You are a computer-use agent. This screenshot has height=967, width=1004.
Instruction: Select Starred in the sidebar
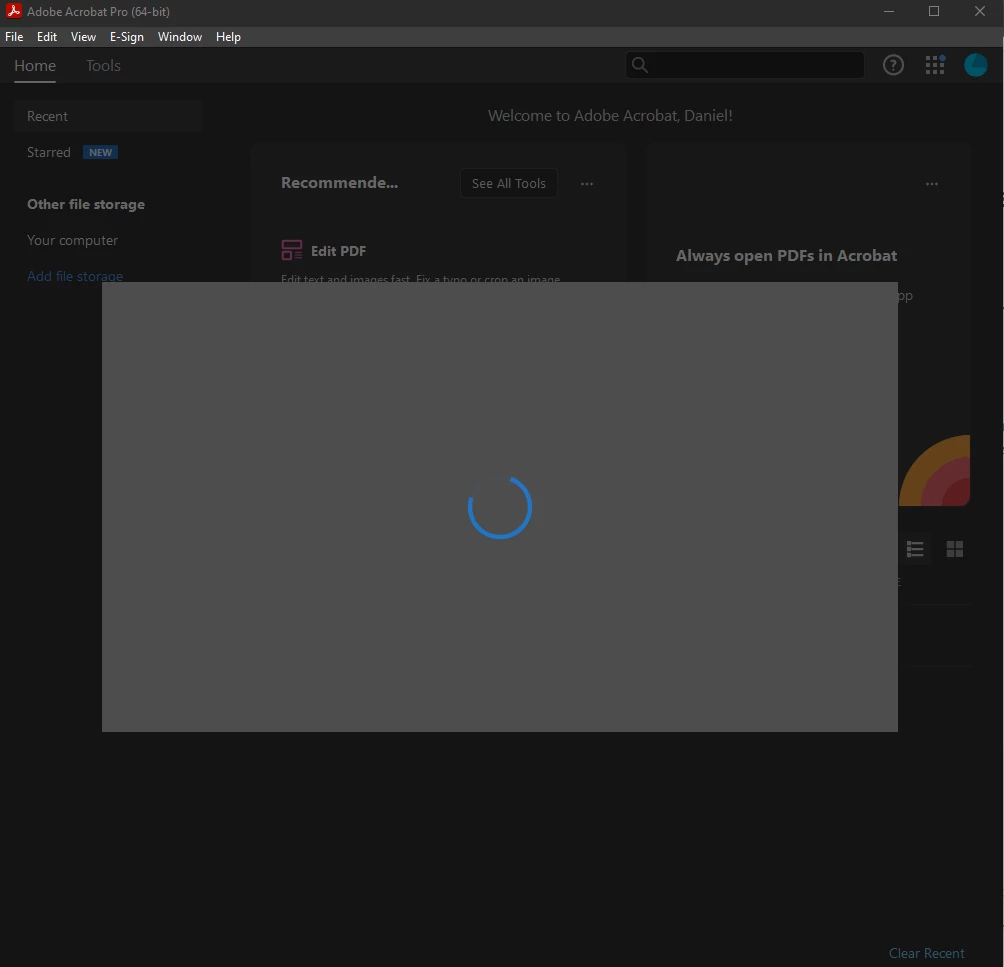[x=49, y=152]
